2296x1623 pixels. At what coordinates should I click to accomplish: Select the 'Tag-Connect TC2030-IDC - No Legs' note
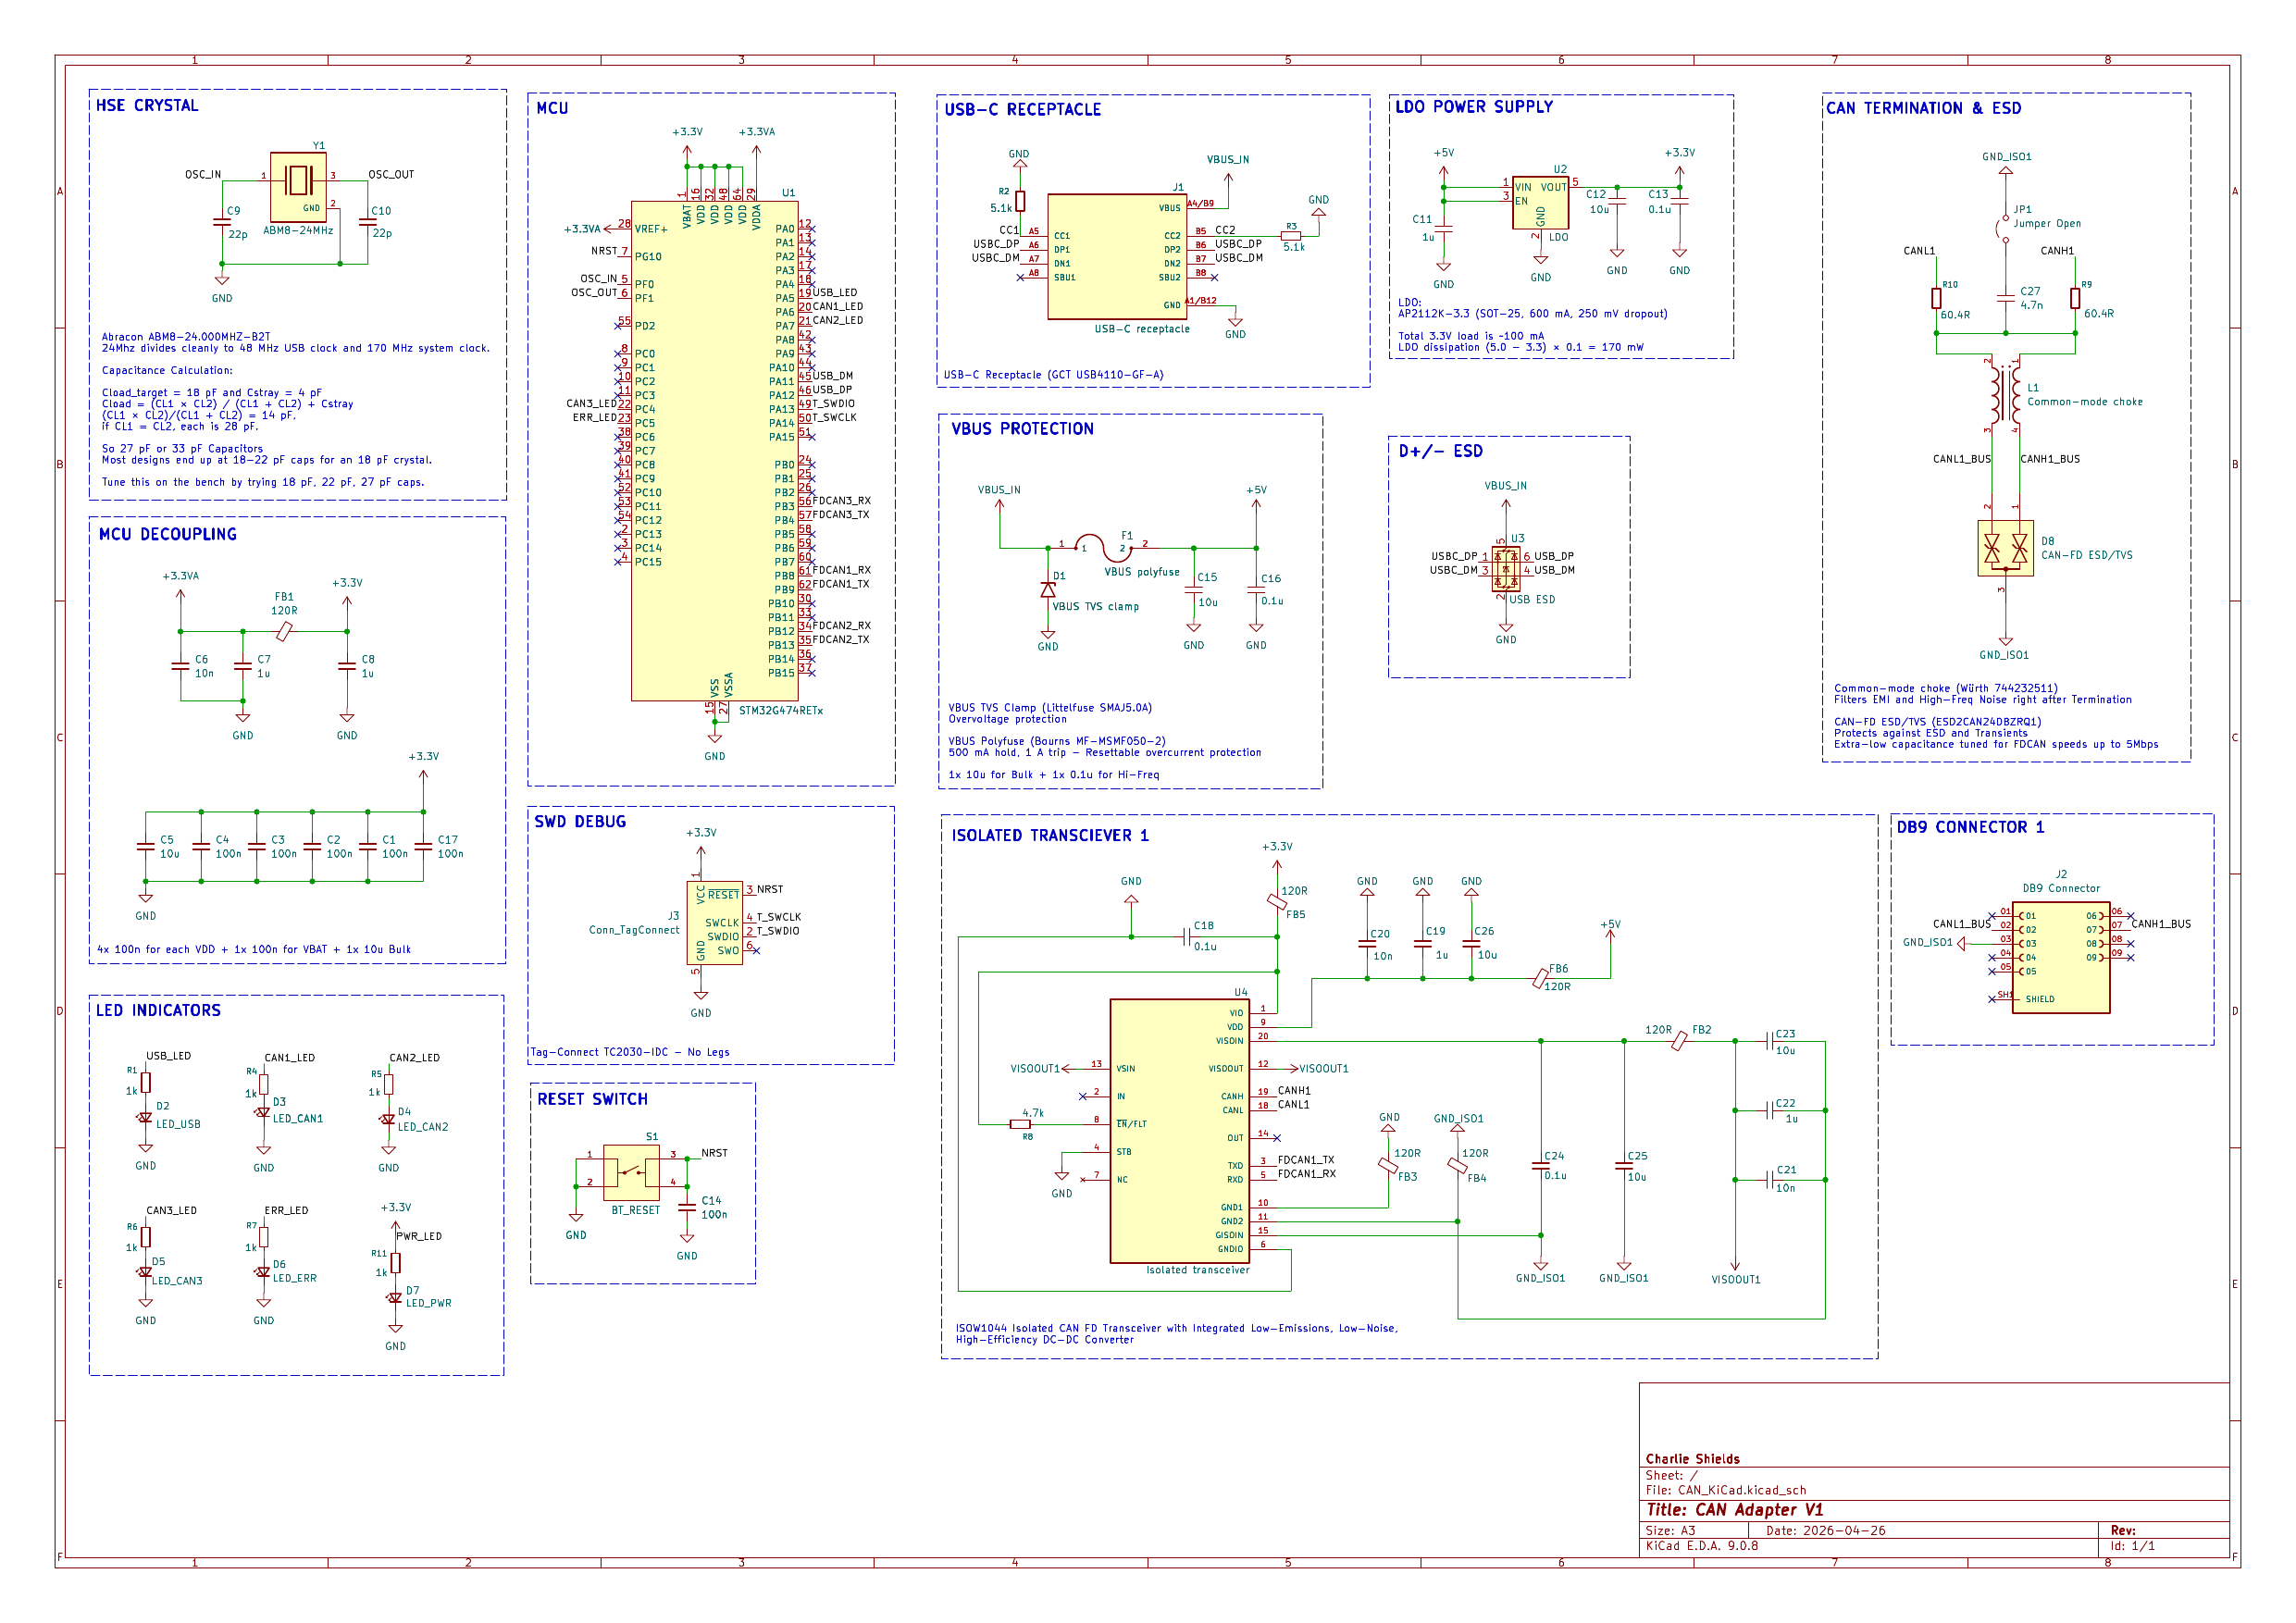coord(630,1052)
